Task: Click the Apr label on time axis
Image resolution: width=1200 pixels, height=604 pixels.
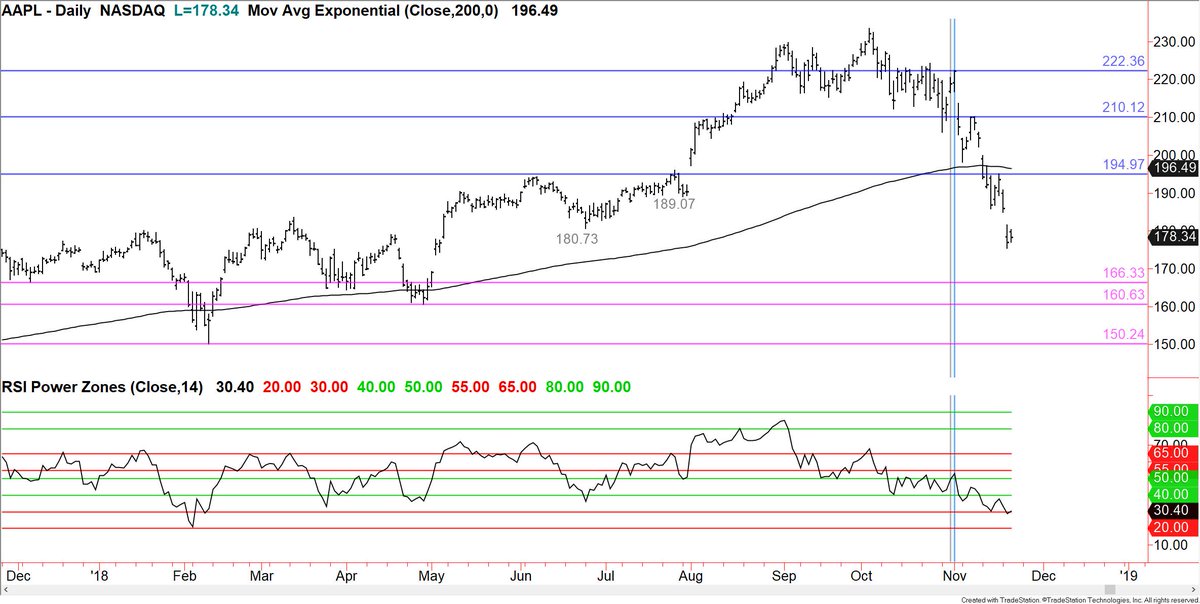Action: 347,576
